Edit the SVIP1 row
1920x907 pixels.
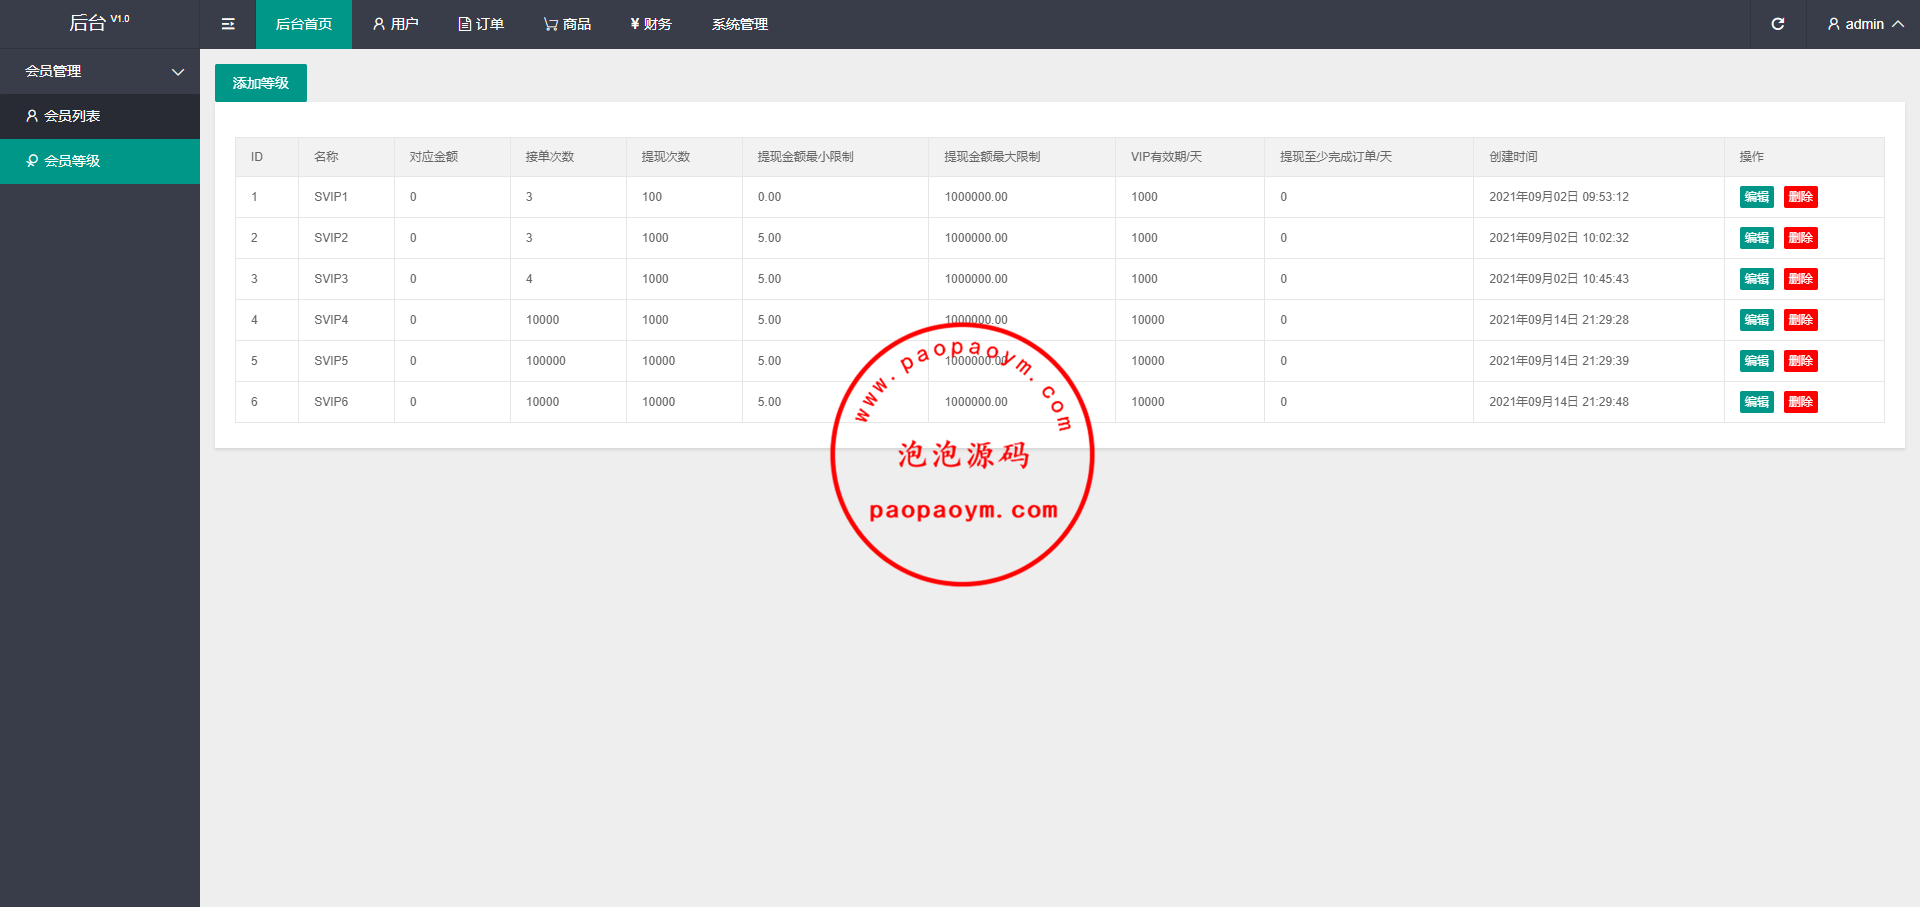pos(1757,197)
